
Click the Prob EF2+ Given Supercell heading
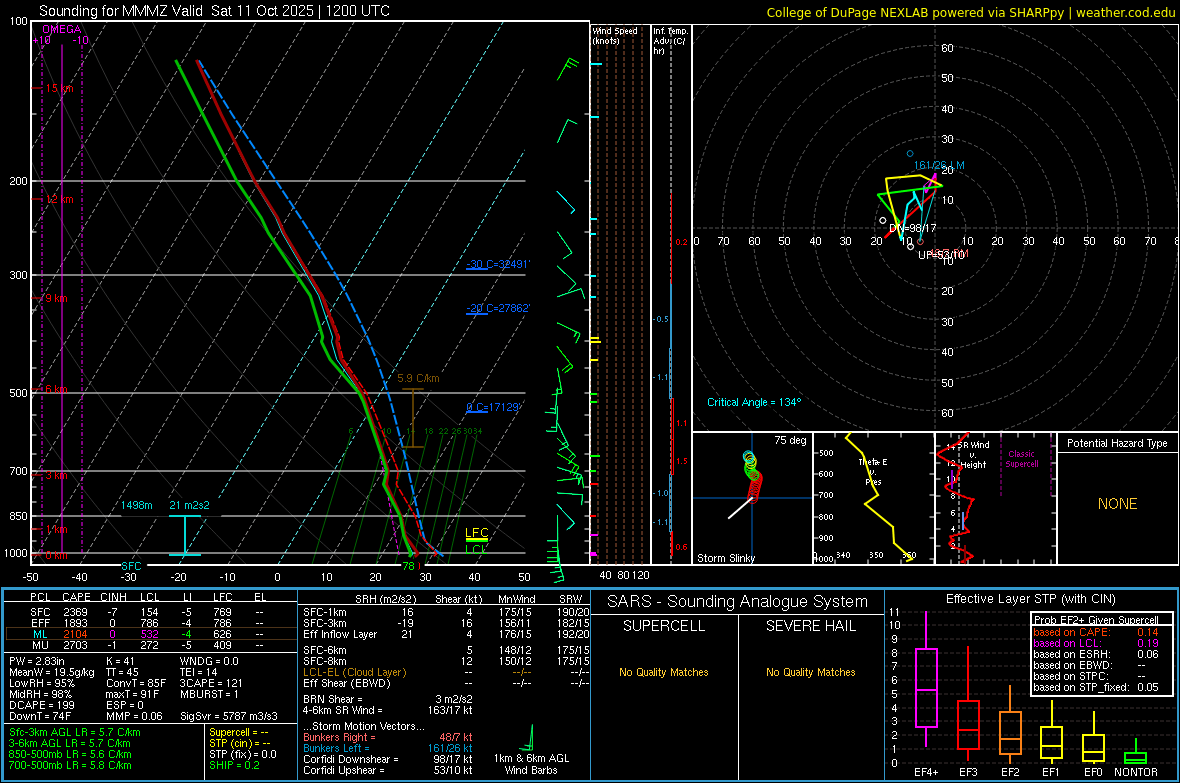pos(1096,620)
